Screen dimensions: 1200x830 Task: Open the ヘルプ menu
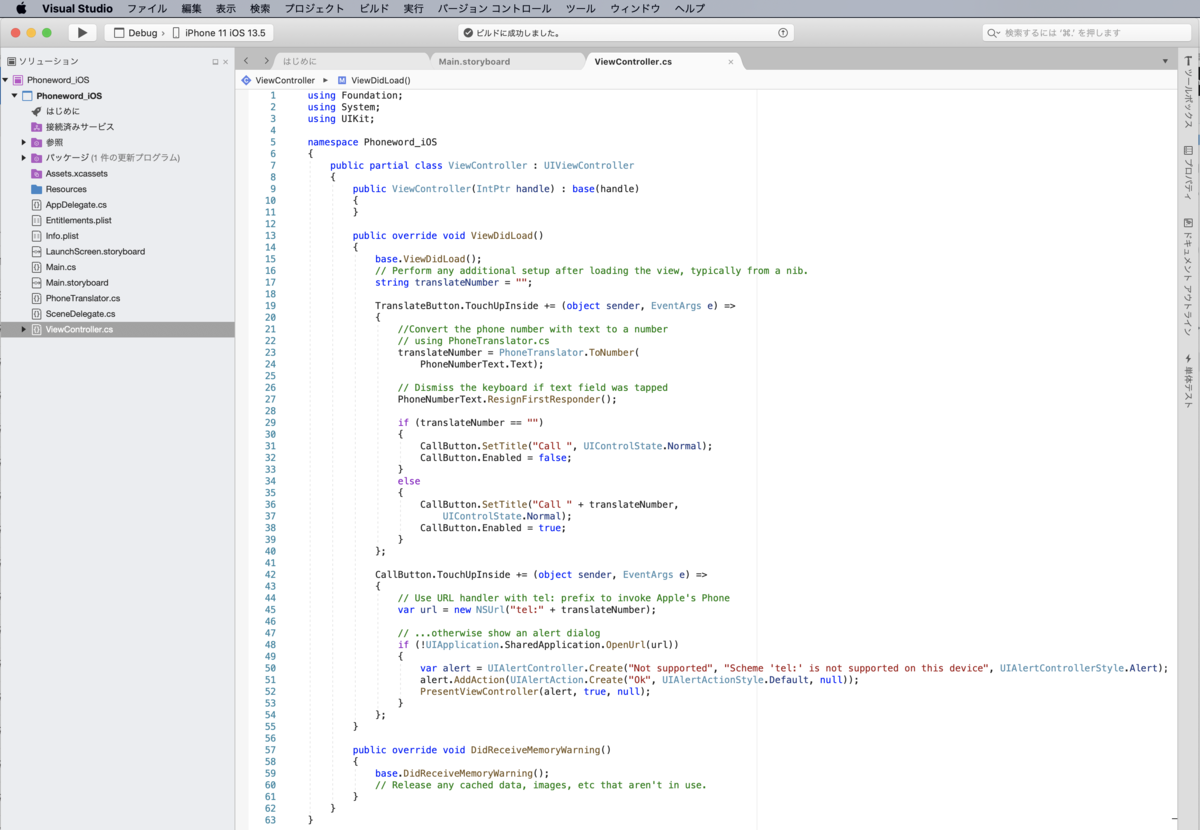coord(689,8)
